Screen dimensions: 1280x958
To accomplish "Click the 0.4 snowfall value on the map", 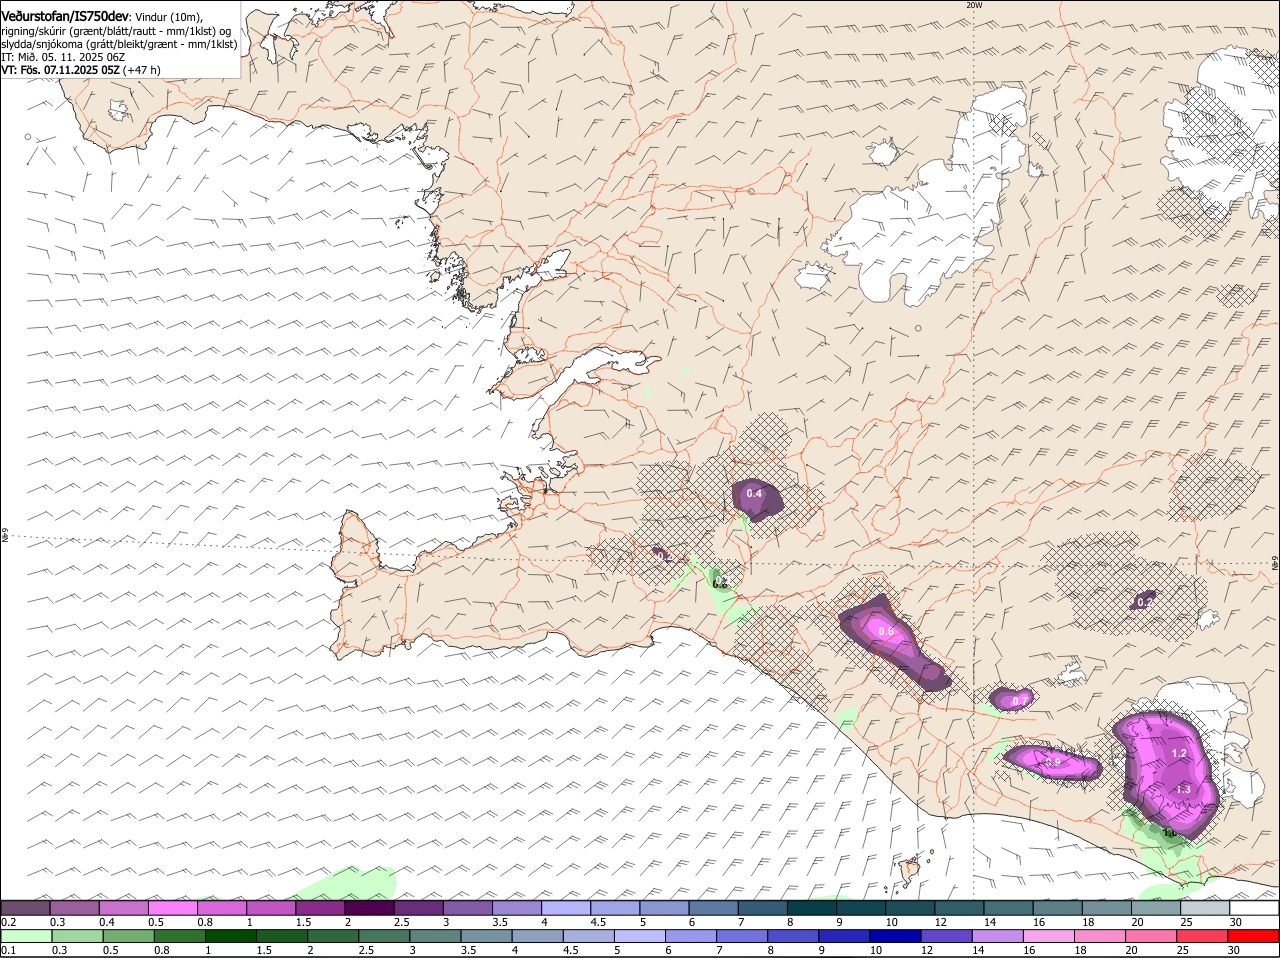I will click(754, 494).
